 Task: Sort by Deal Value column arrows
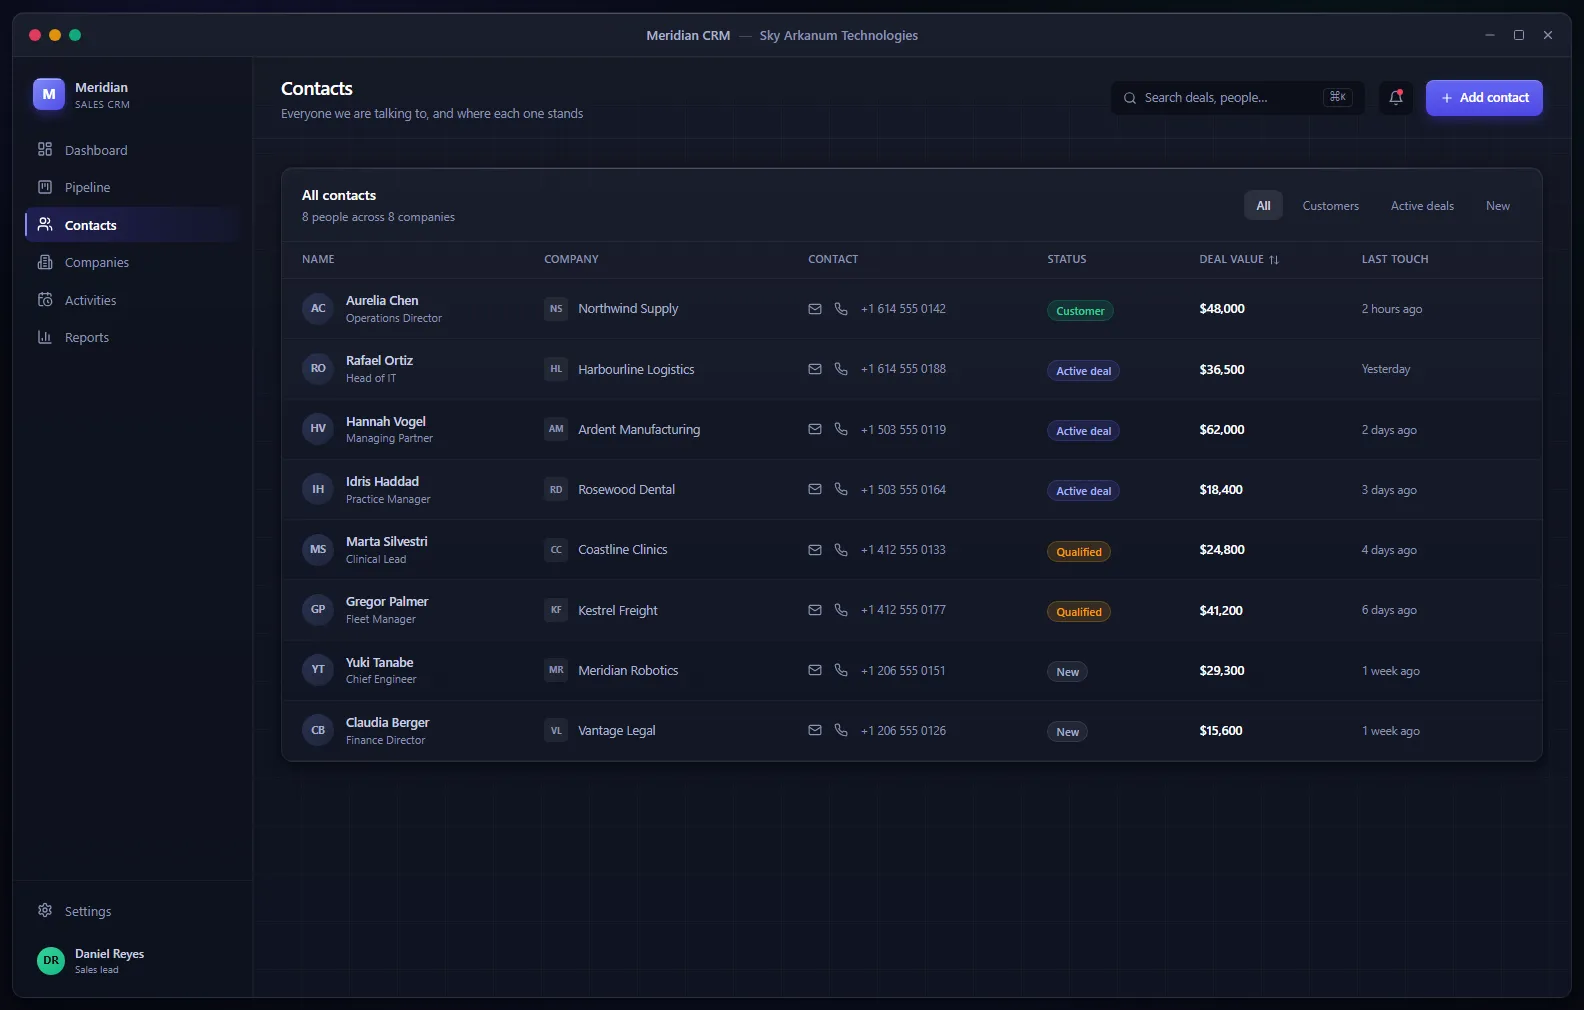(1274, 260)
